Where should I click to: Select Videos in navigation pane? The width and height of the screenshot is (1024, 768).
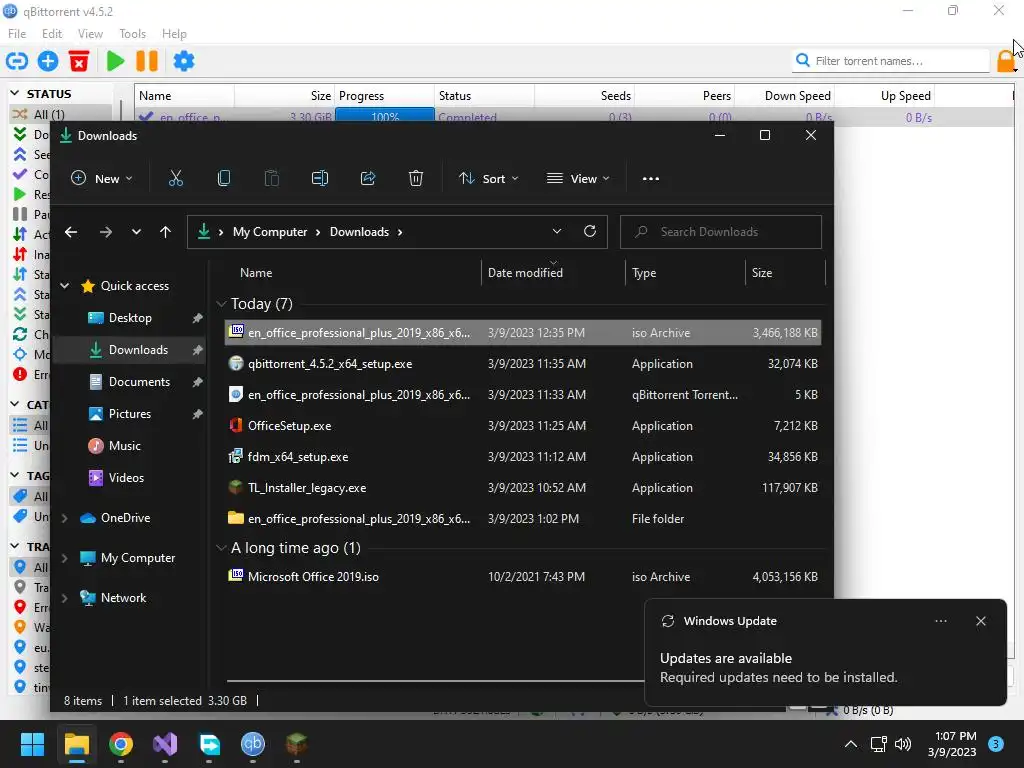pos(126,478)
